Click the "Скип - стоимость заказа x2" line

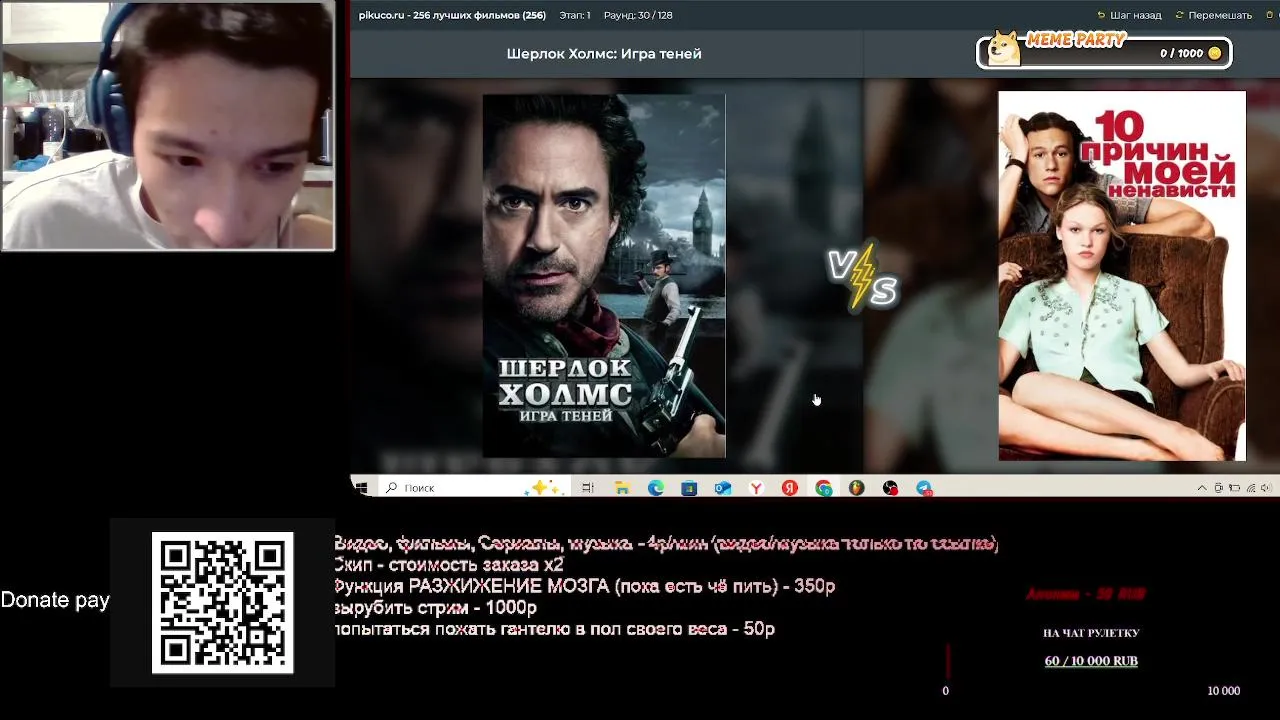click(448, 565)
